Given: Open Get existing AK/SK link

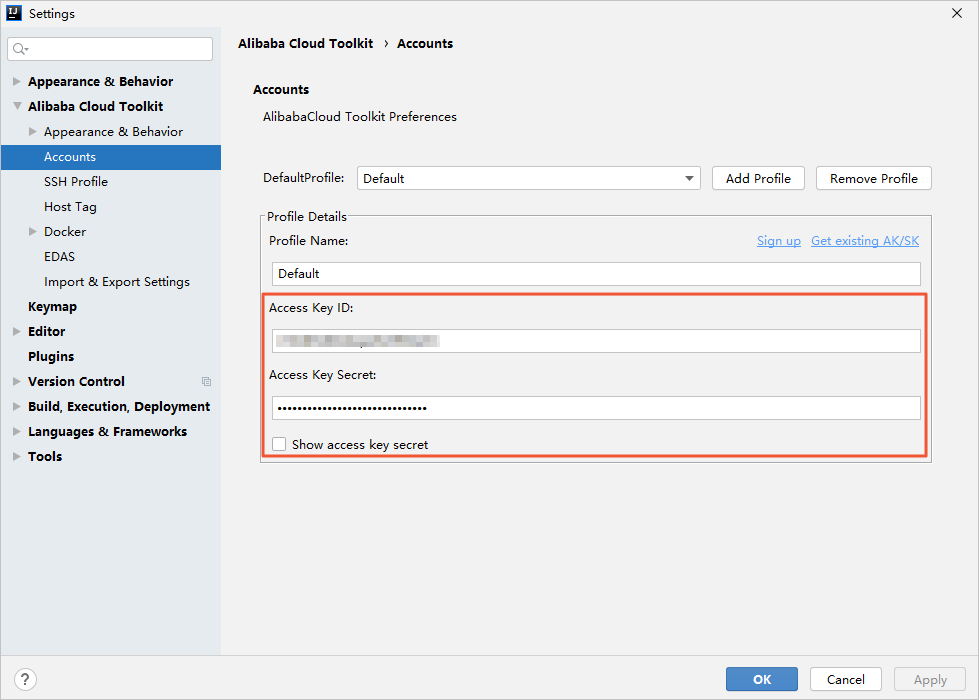Looking at the screenshot, I should (x=865, y=240).
